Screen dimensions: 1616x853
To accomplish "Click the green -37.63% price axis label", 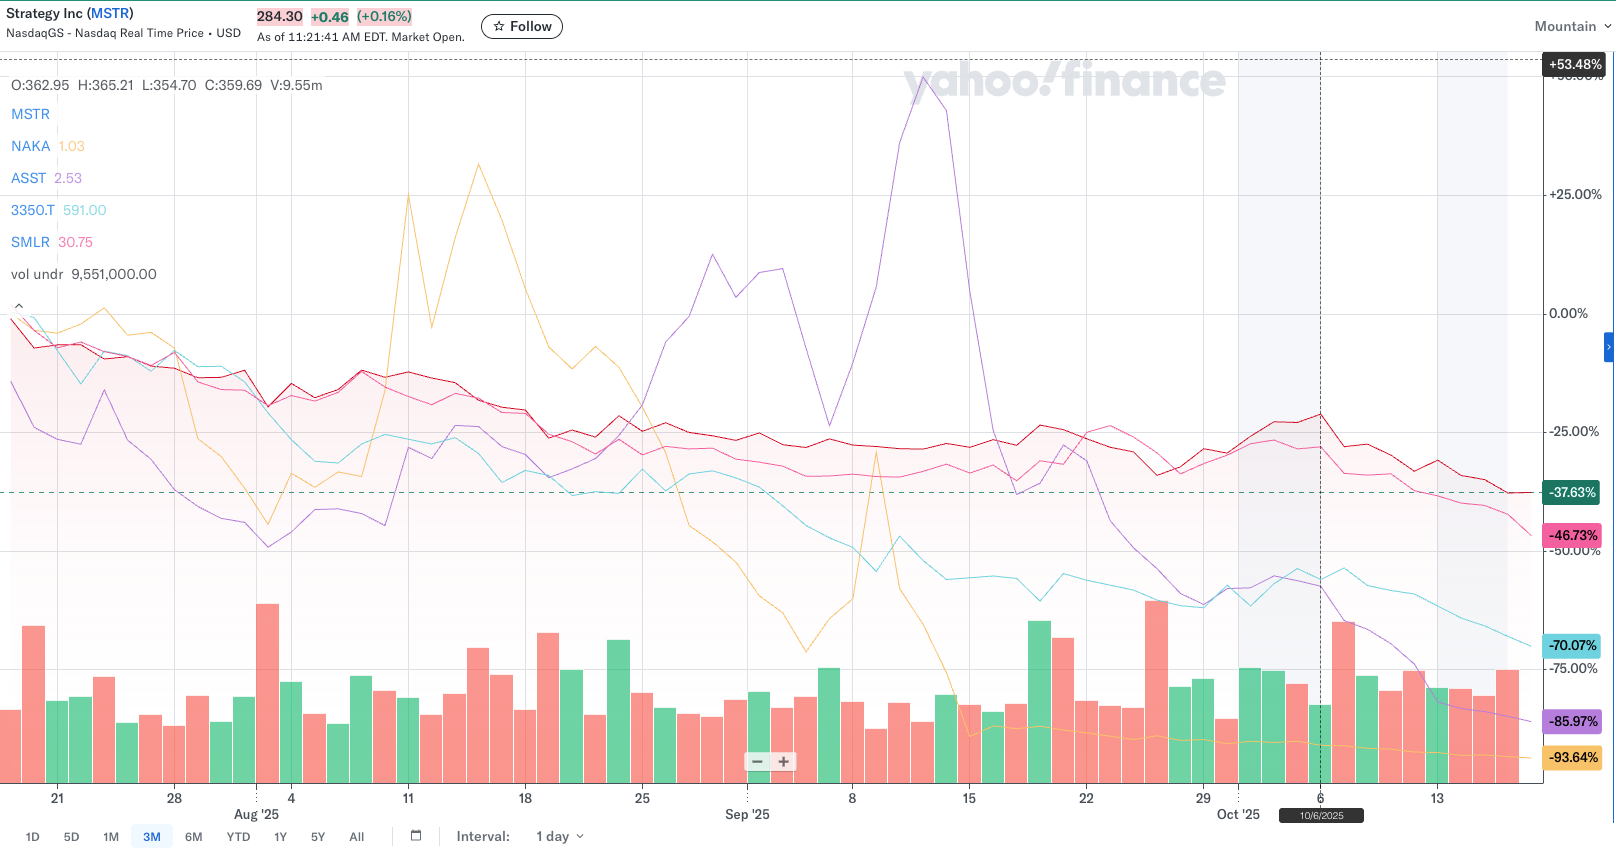I will click(x=1573, y=493).
